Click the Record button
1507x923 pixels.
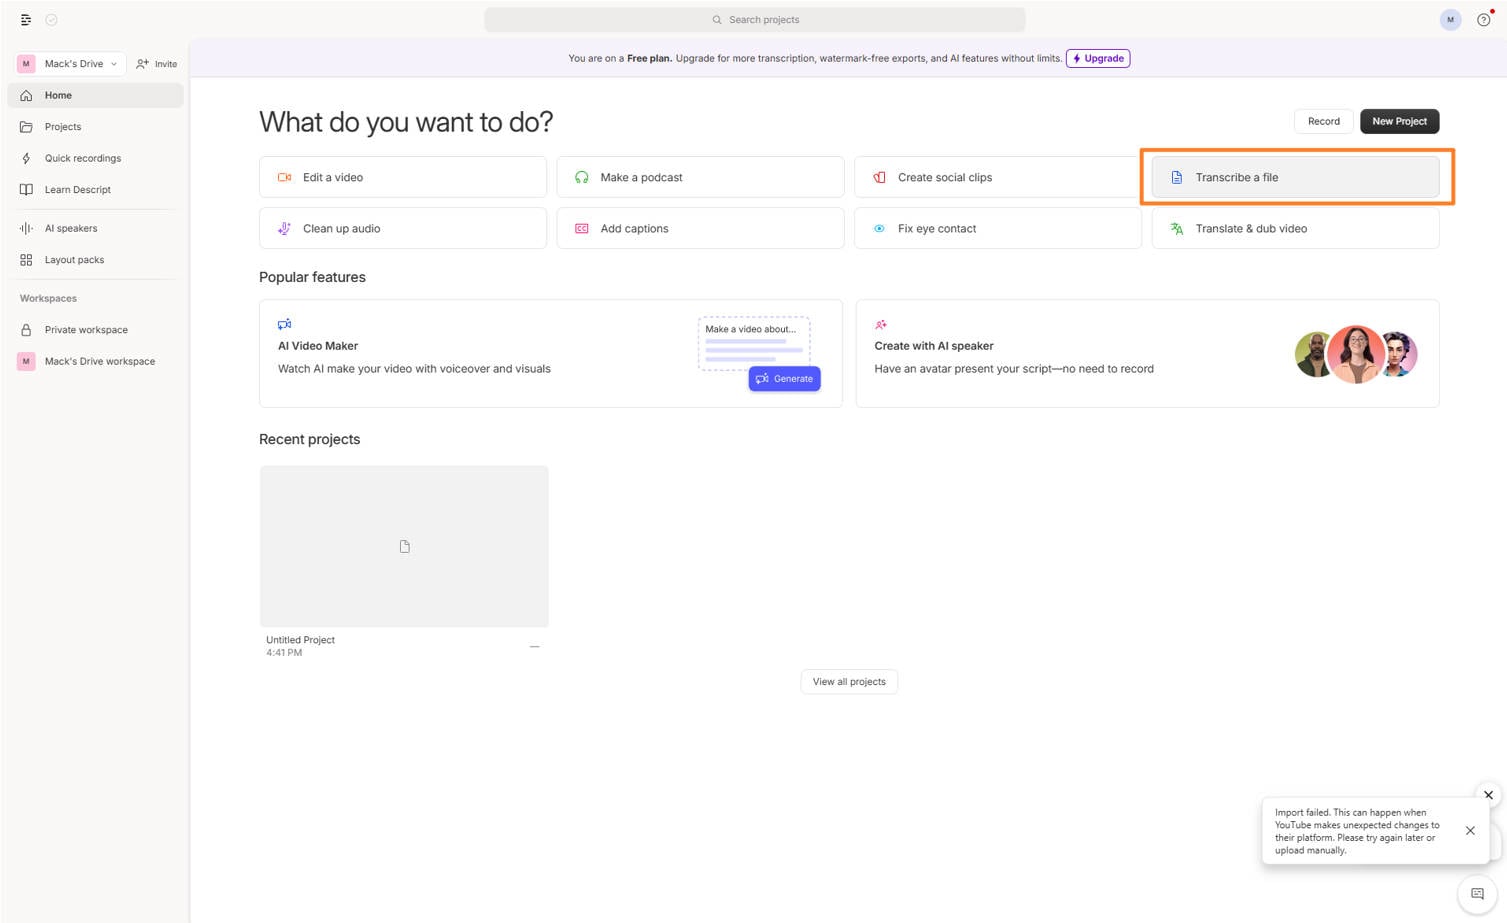(1324, 121)
